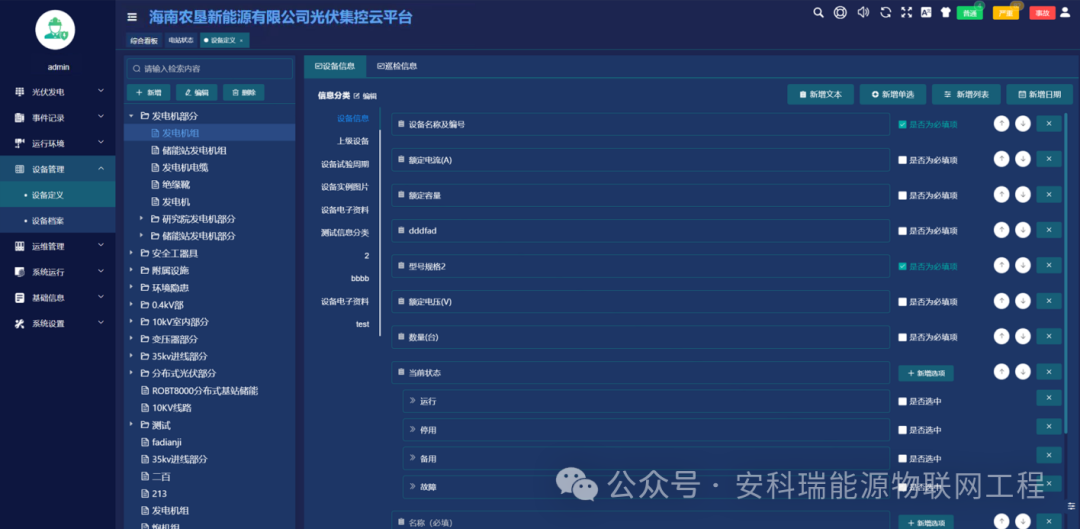Enter fullscreen with the expand icon
The height and width of the screenshot is (529, 1080).
tap(906, 12)
